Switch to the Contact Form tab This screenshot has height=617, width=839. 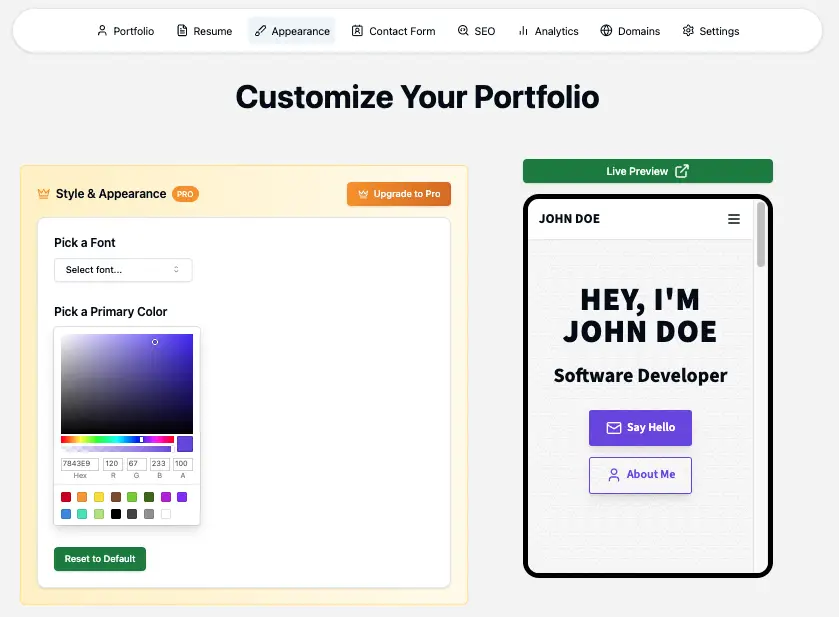click(393, 31)
